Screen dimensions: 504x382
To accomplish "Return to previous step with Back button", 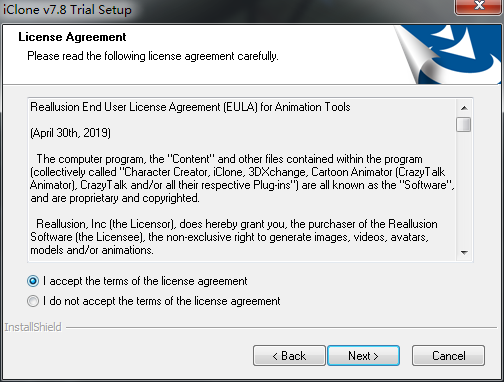I will 289,356.
